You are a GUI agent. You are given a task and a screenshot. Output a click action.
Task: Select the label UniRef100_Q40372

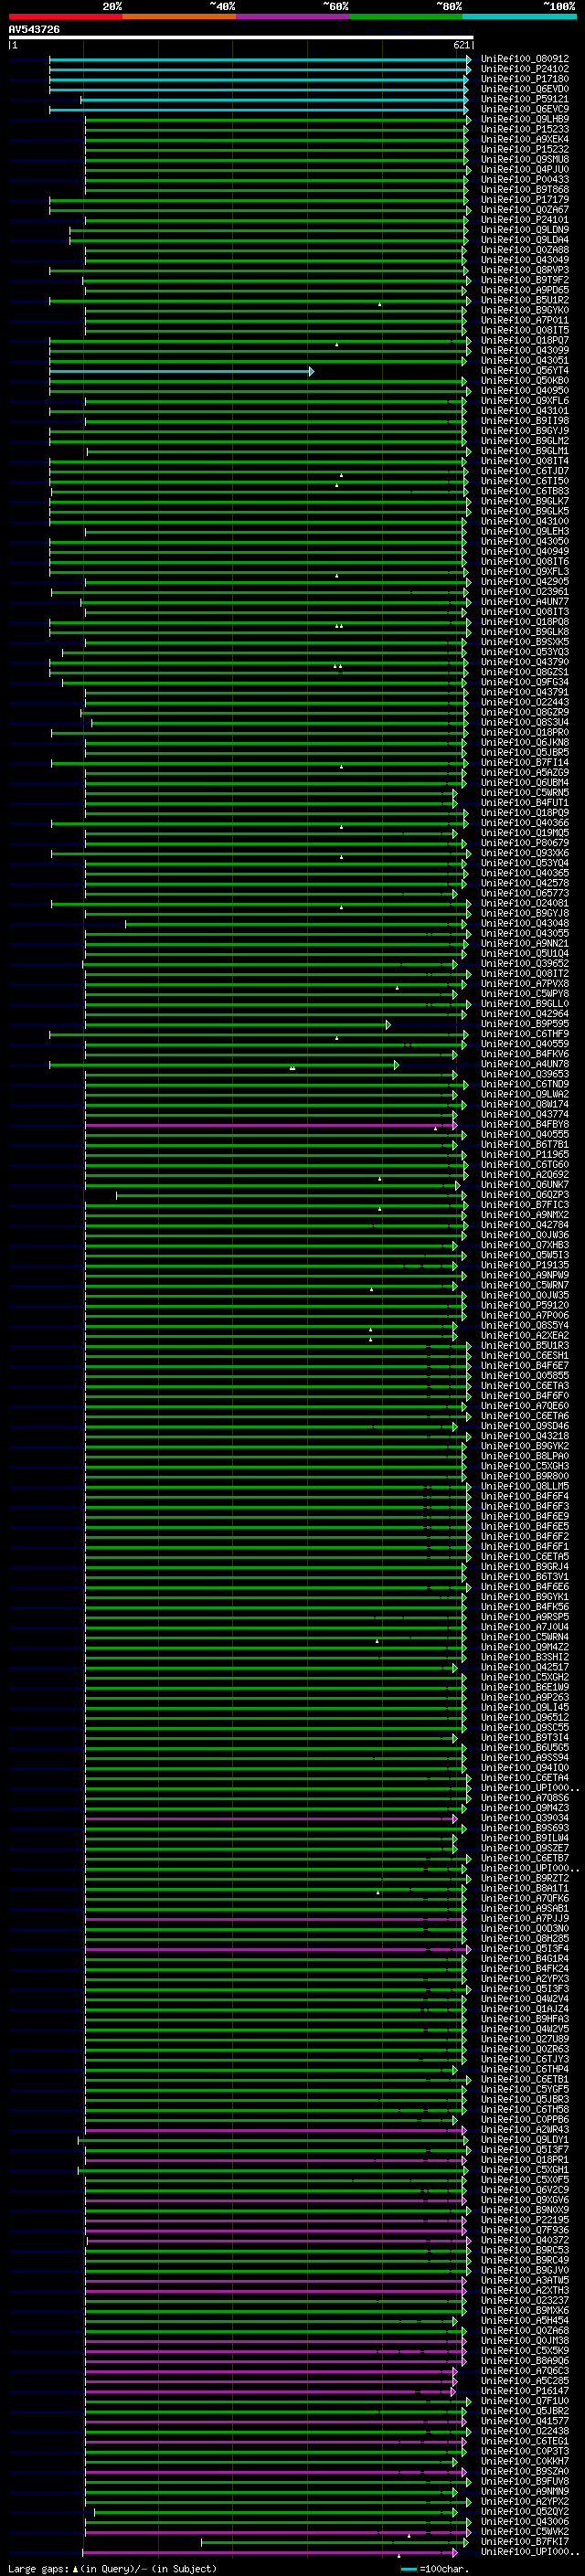click(525, 2241)
